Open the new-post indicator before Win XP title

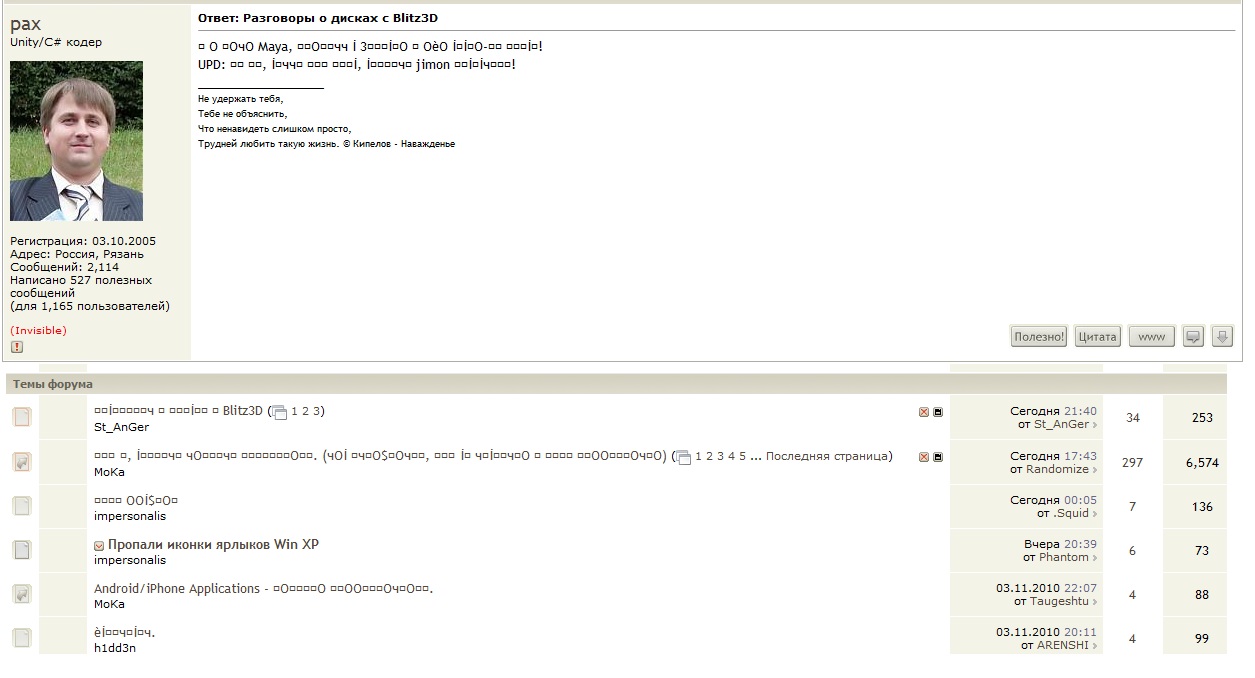coord(99,546)
